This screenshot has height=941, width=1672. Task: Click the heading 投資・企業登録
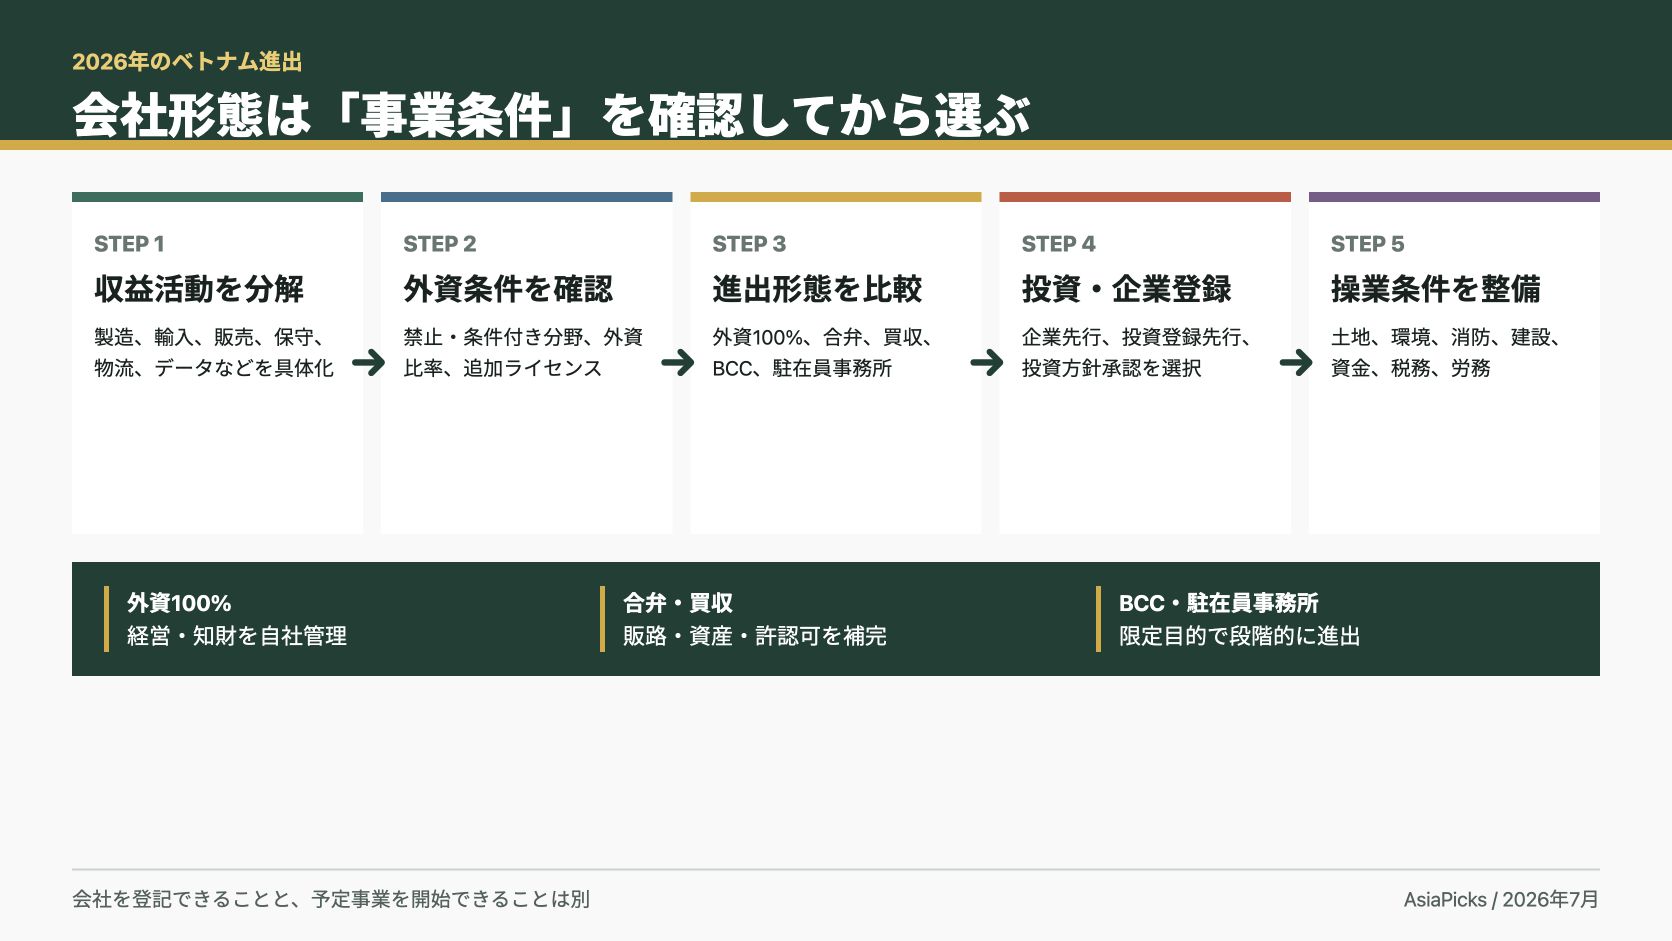[x=1127, y=289]
